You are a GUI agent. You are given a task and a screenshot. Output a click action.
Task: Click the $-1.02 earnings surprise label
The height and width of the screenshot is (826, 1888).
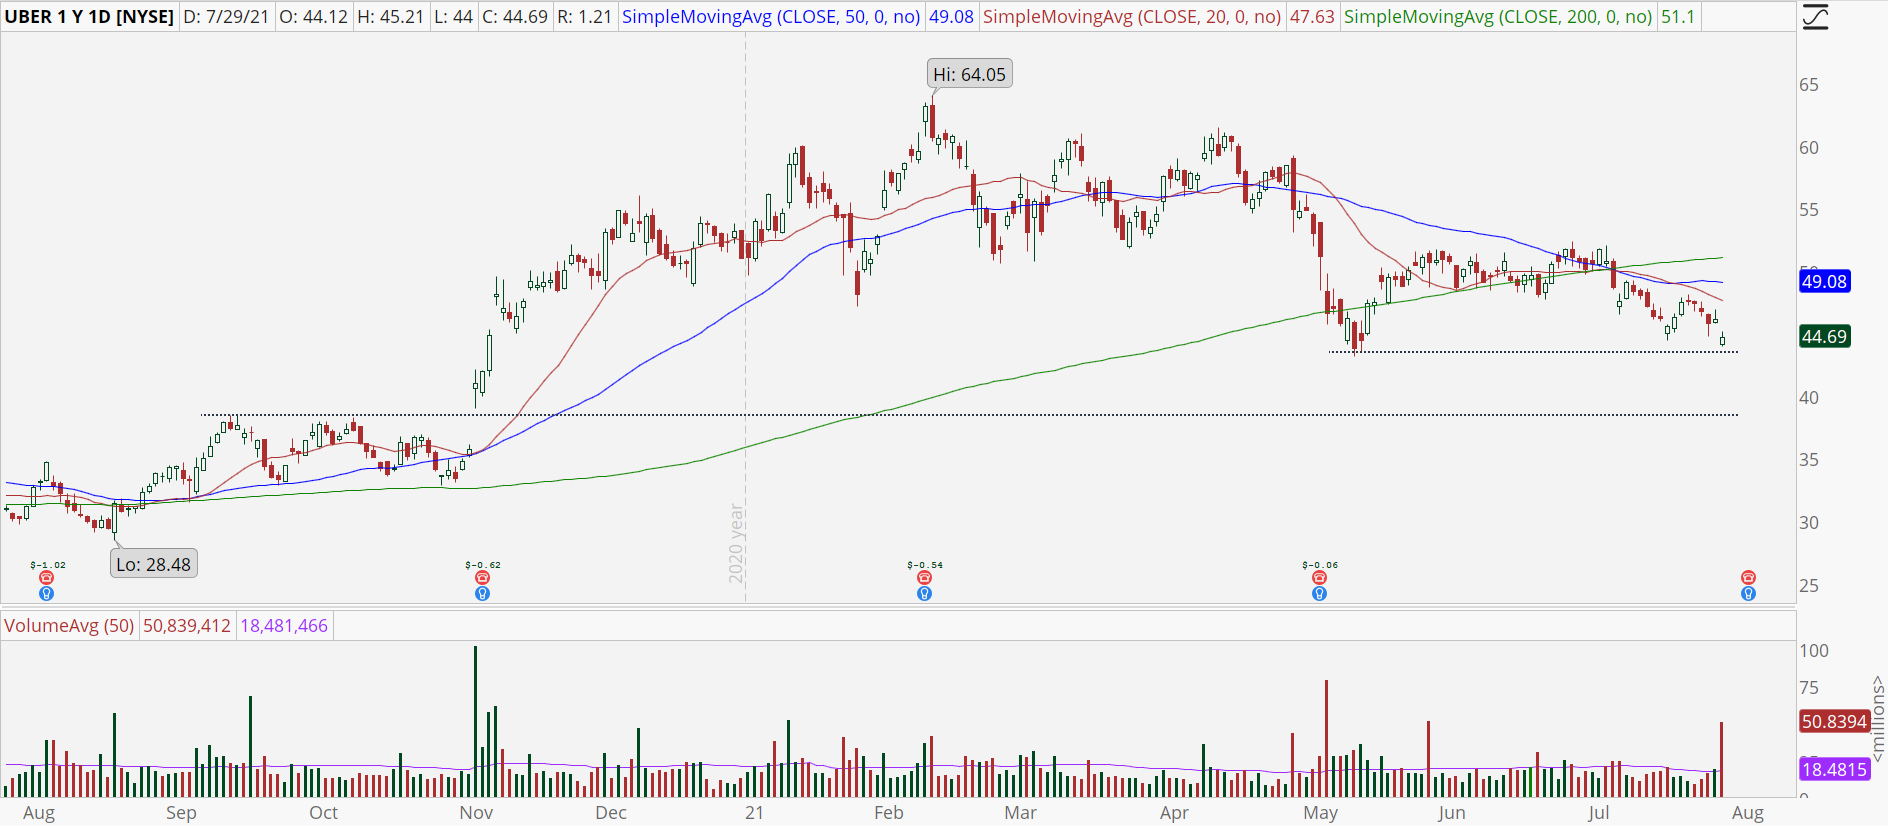(48, 565)
